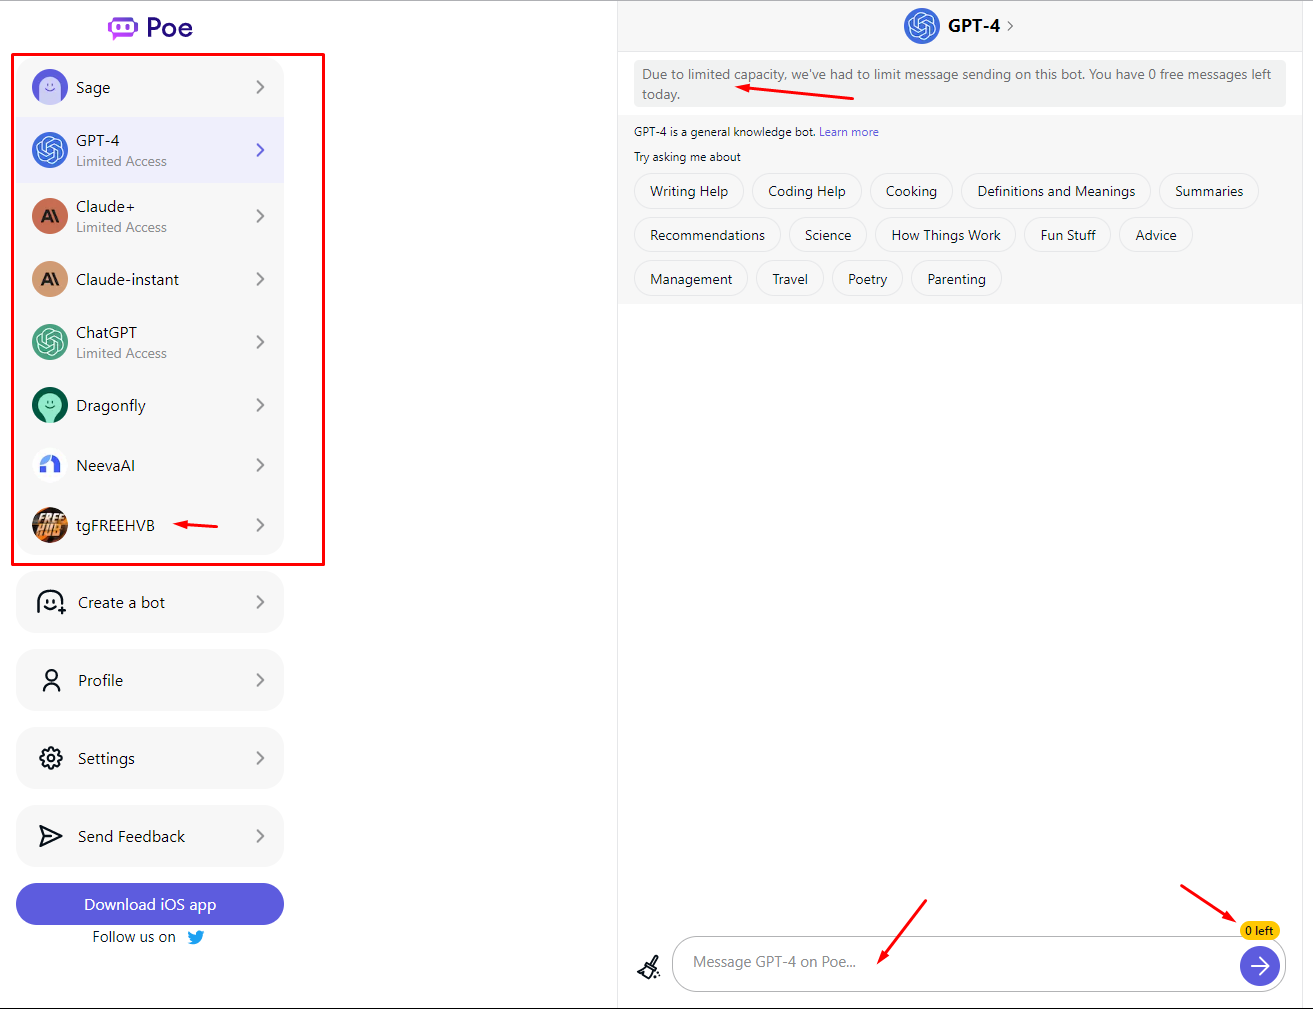This screenshot has height=1009, width=1313.
Task: Open the Twitter bird link
Action: [x=196, y=937]
